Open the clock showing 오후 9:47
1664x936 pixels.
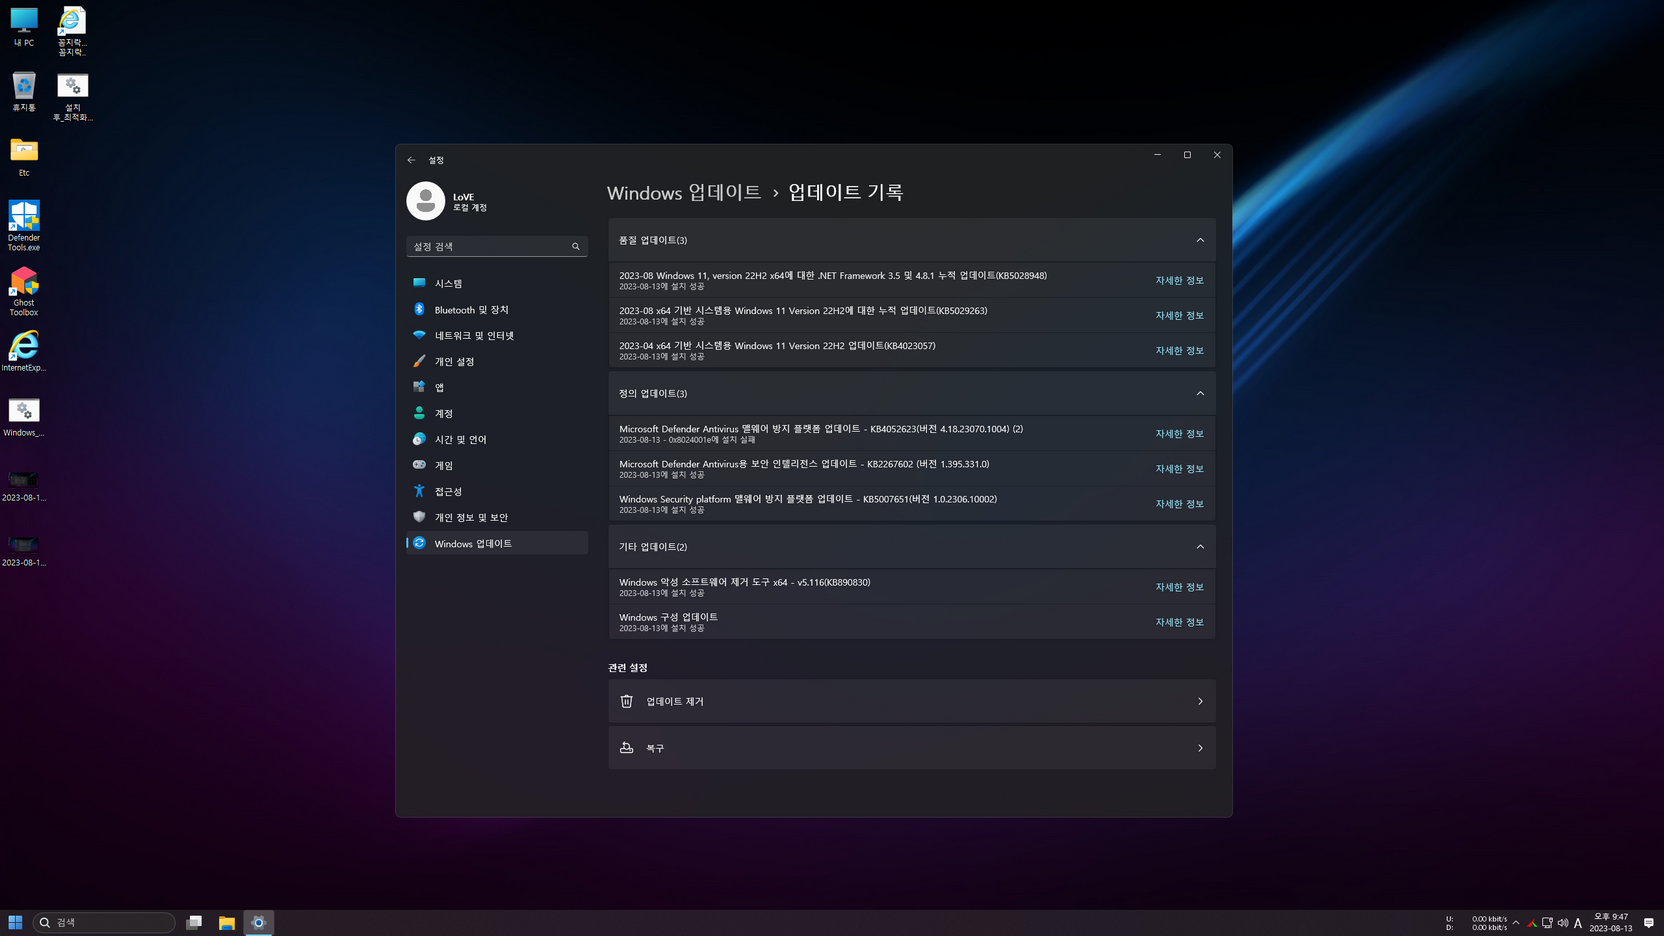[1611, 922]
